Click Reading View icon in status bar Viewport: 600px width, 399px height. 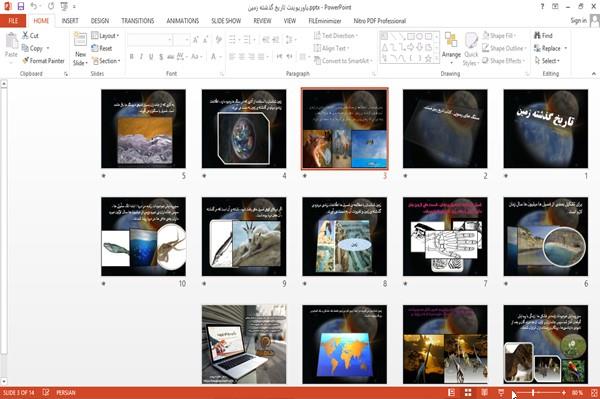pyautogui.click(x=484, y=392)
